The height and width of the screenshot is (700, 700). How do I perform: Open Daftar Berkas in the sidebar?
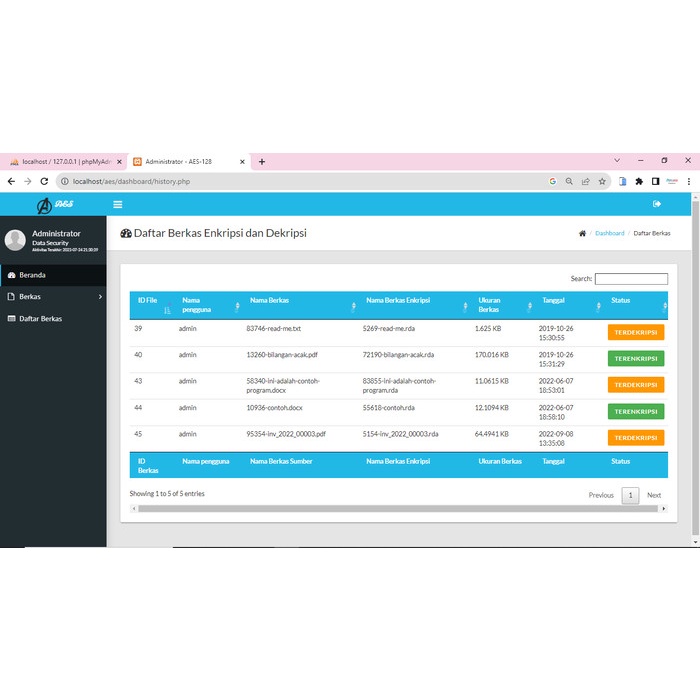(x=53, y=318)
